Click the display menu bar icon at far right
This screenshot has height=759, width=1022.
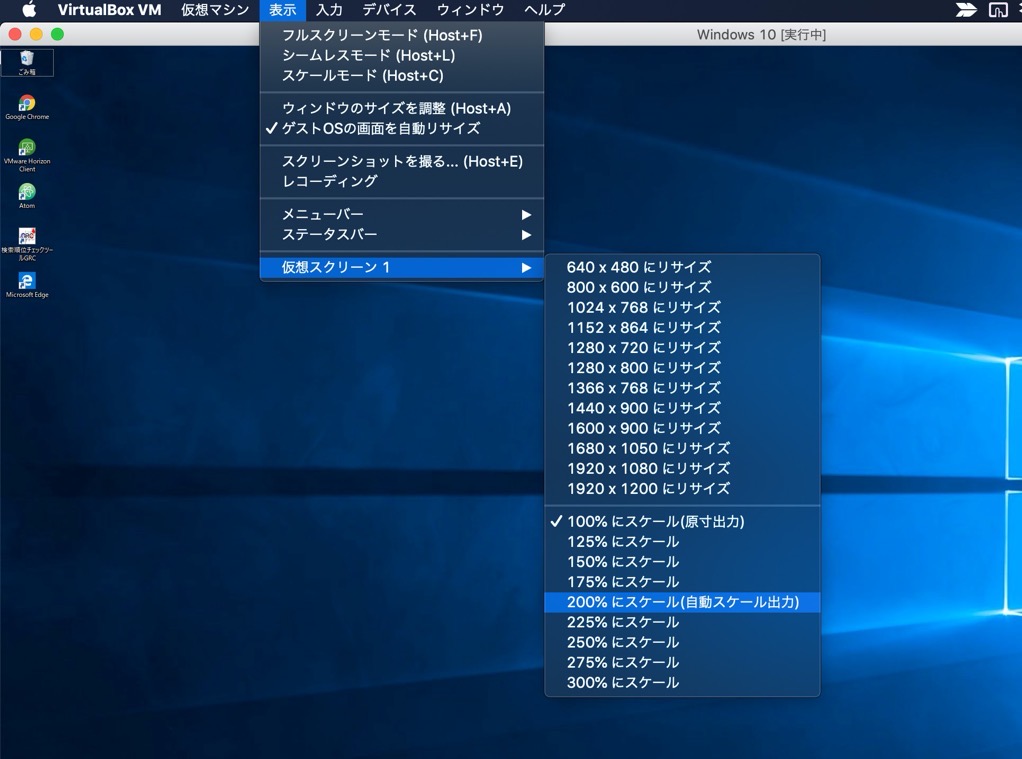pyautogui.click(x=998, y=9)
